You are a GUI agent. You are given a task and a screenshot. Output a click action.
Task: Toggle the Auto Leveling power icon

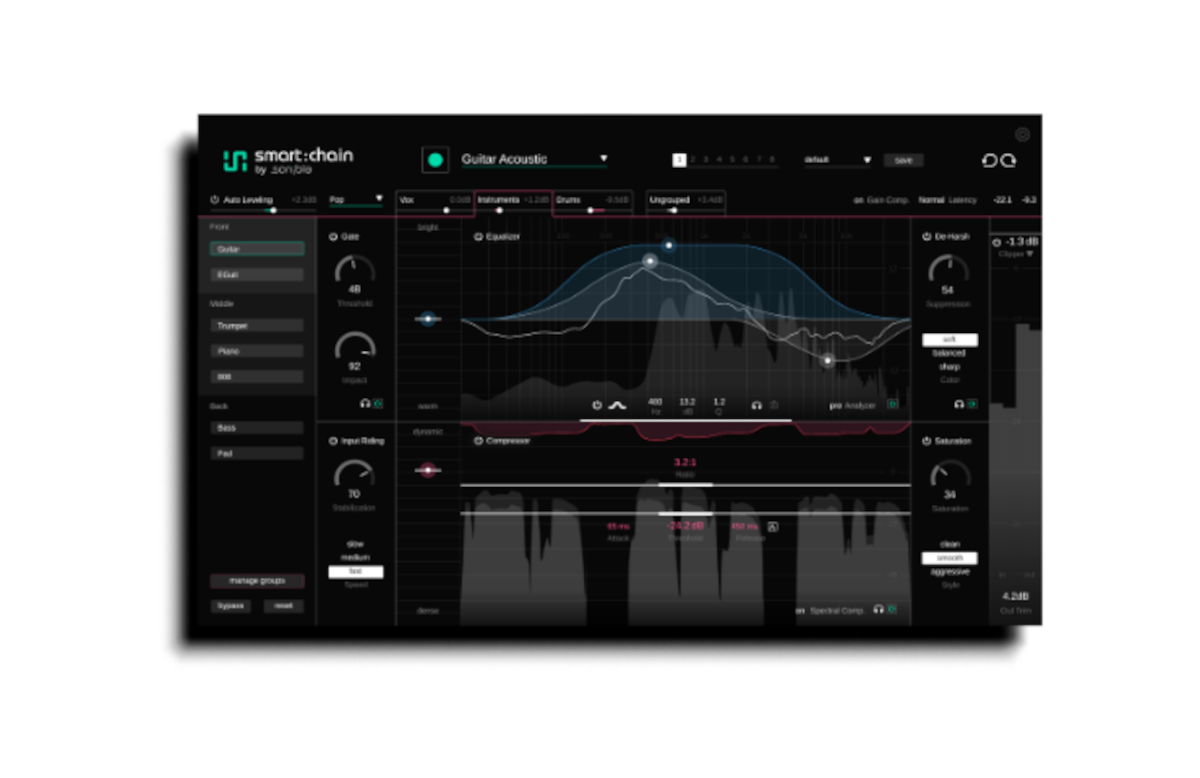tap(215, 200)
